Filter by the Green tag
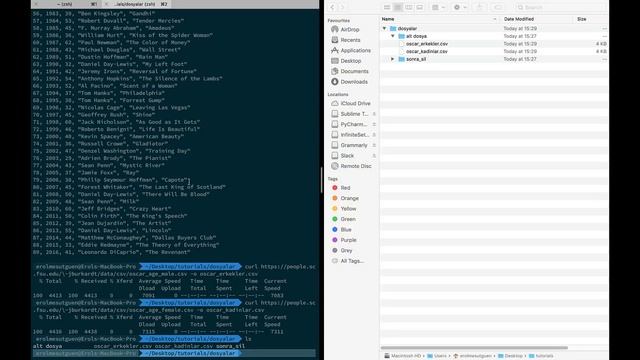The height and width of the screenshot is (360, 640). [344, 219]
